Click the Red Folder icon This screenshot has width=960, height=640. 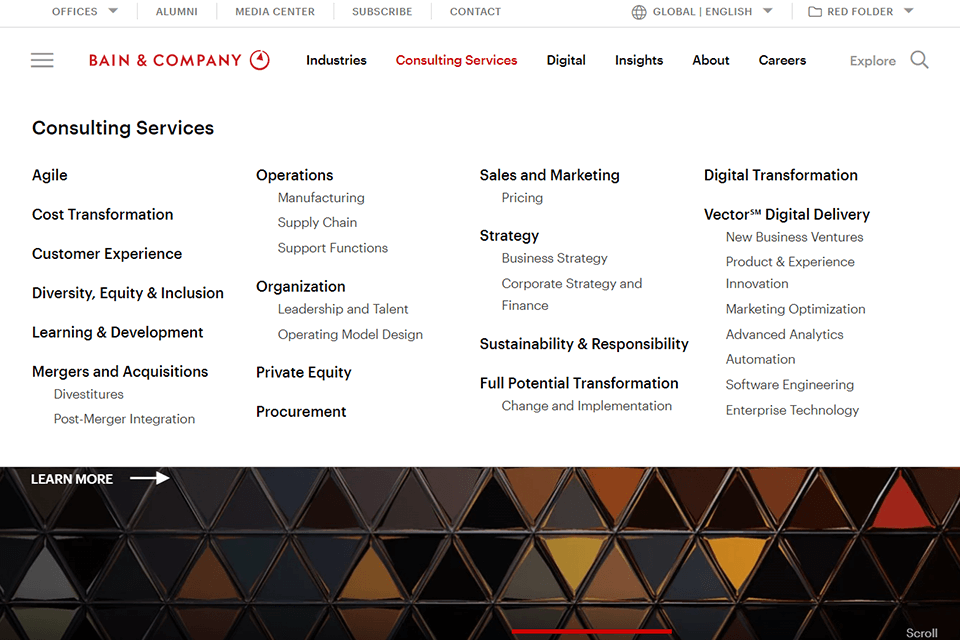815,12
